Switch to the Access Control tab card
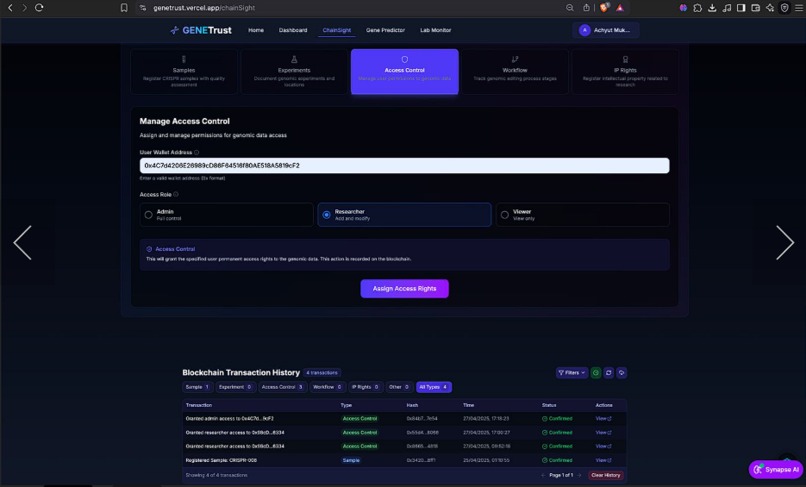Viewport: 806px width, 487px height. pyautogui.click(x=405, y=71)
